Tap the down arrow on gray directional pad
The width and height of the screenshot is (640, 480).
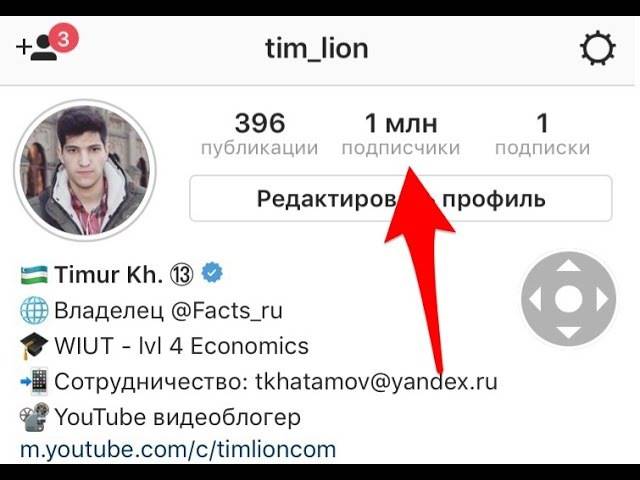(x=568, y=332)
